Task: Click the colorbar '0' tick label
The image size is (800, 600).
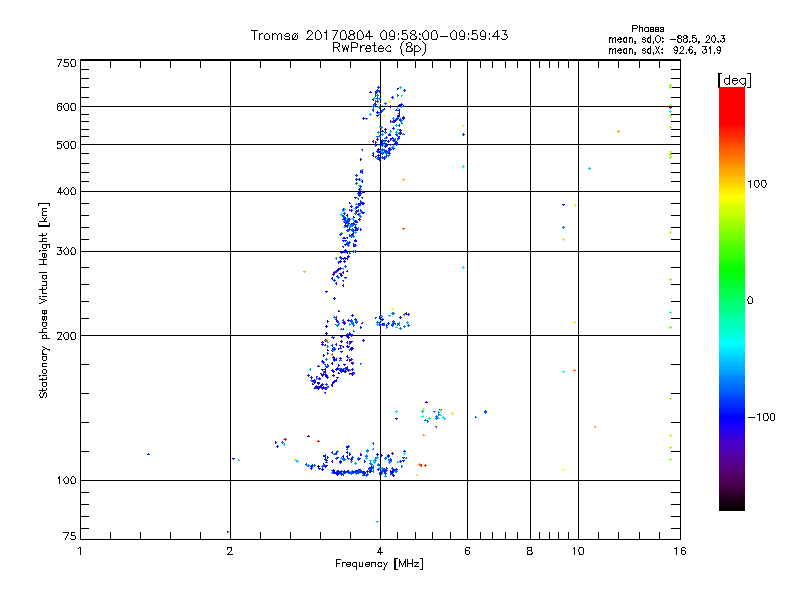Action: pyautogui.click(x=750, y=301)
